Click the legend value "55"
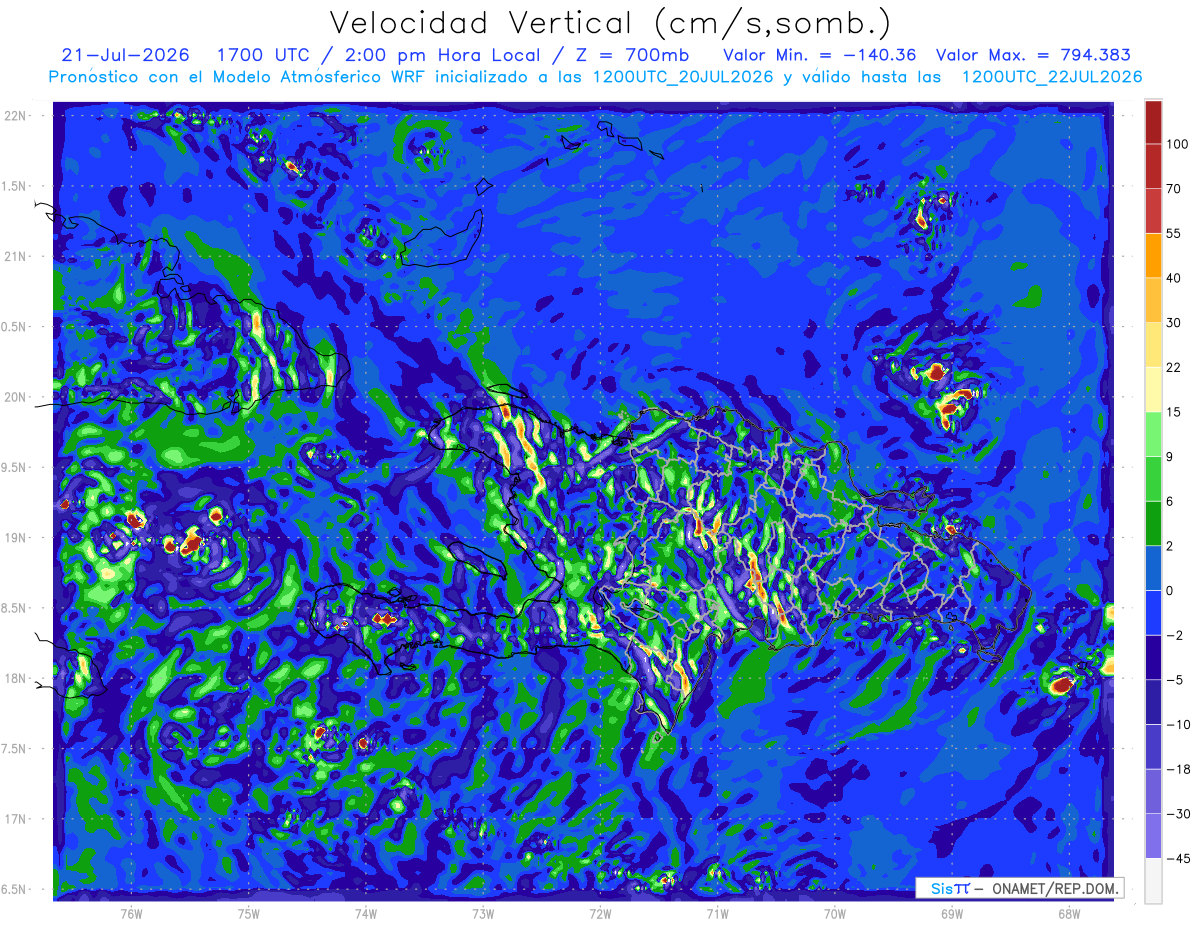Image resolution: width=1200 pixels, height=927 pixels. [1174, 233]
